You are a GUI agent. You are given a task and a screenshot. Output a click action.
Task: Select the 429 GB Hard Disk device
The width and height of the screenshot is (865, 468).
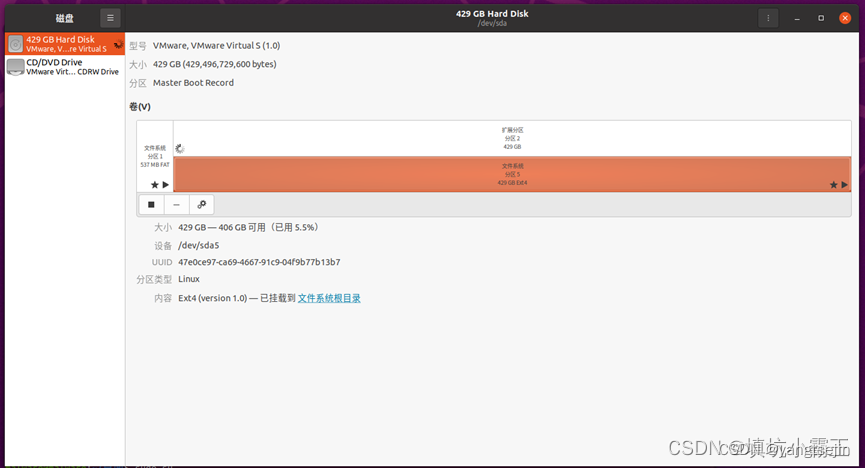click(65, 44)
